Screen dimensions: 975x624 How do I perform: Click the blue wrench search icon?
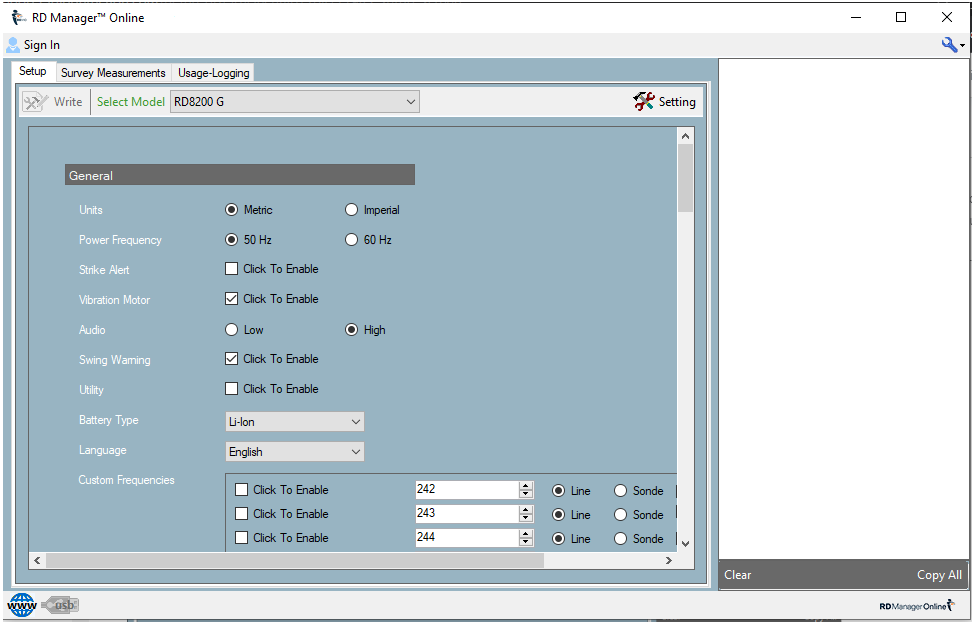pyautogui.click(x=948, y=44)
